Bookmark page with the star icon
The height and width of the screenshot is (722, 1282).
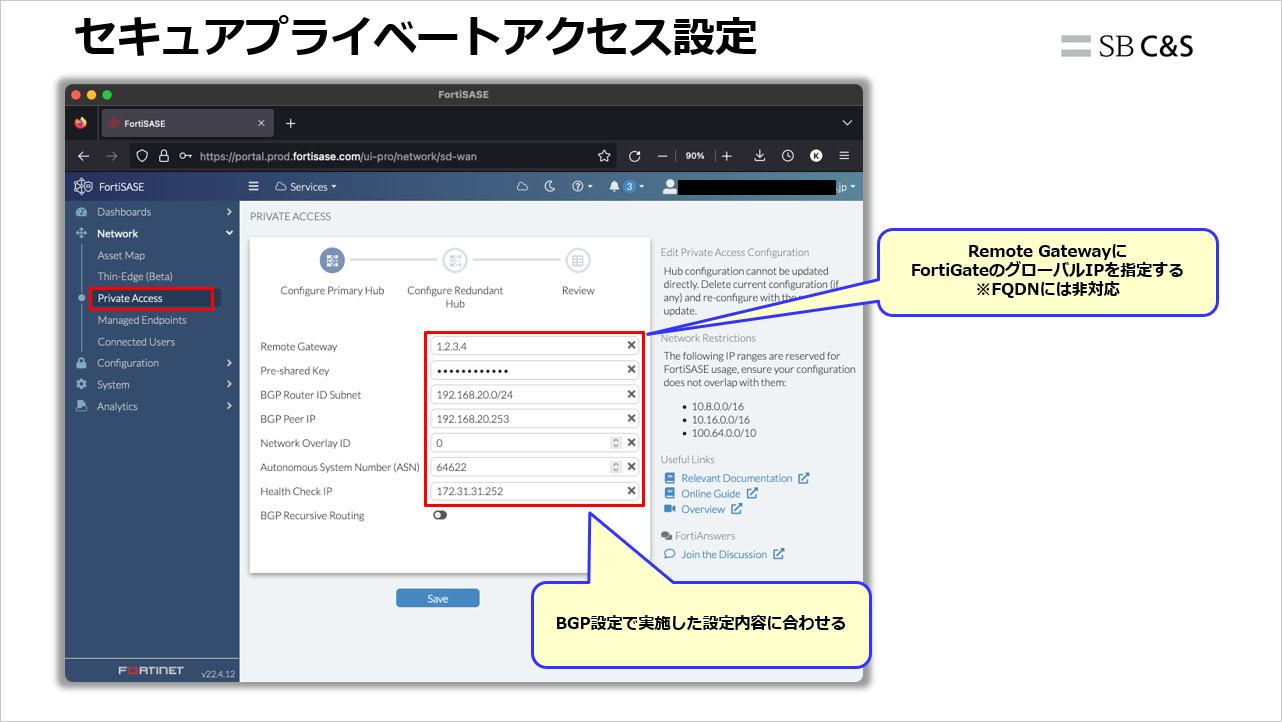[604, 156]
